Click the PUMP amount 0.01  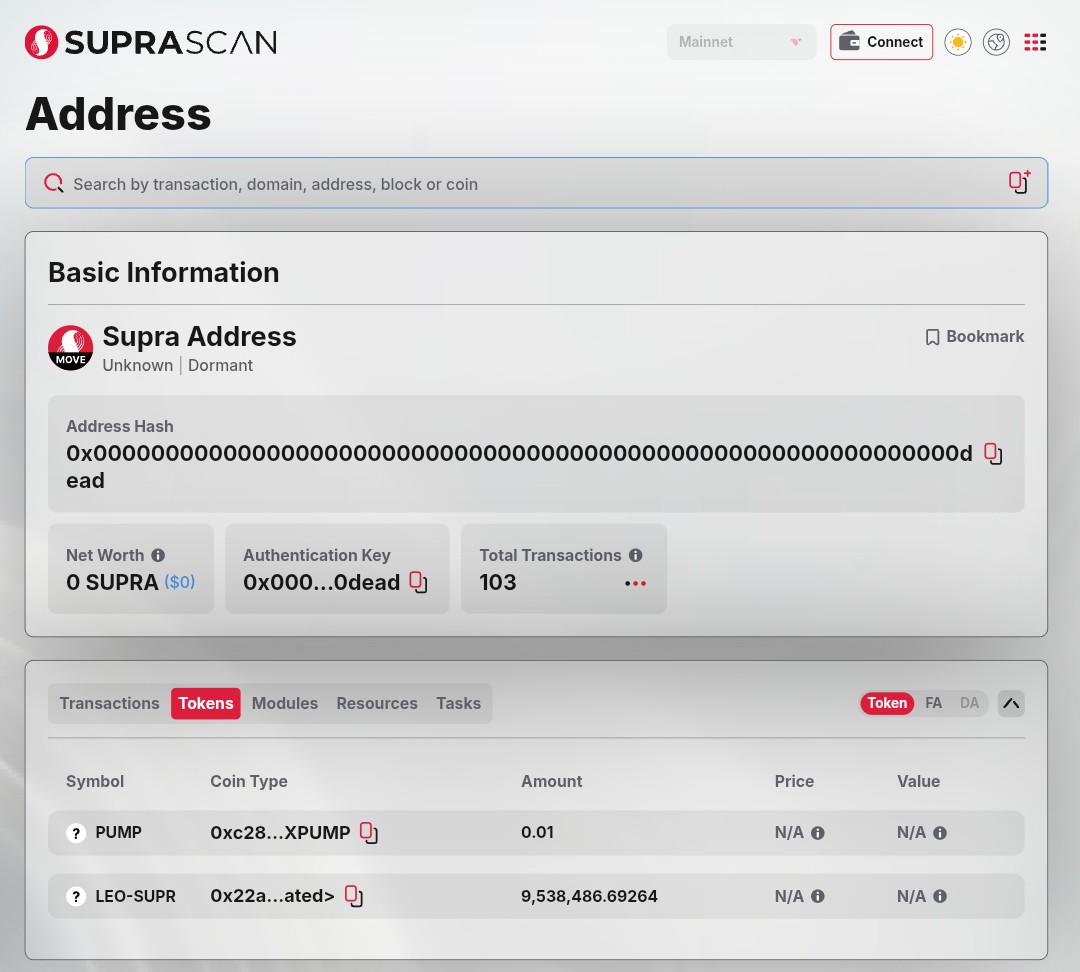537,832
